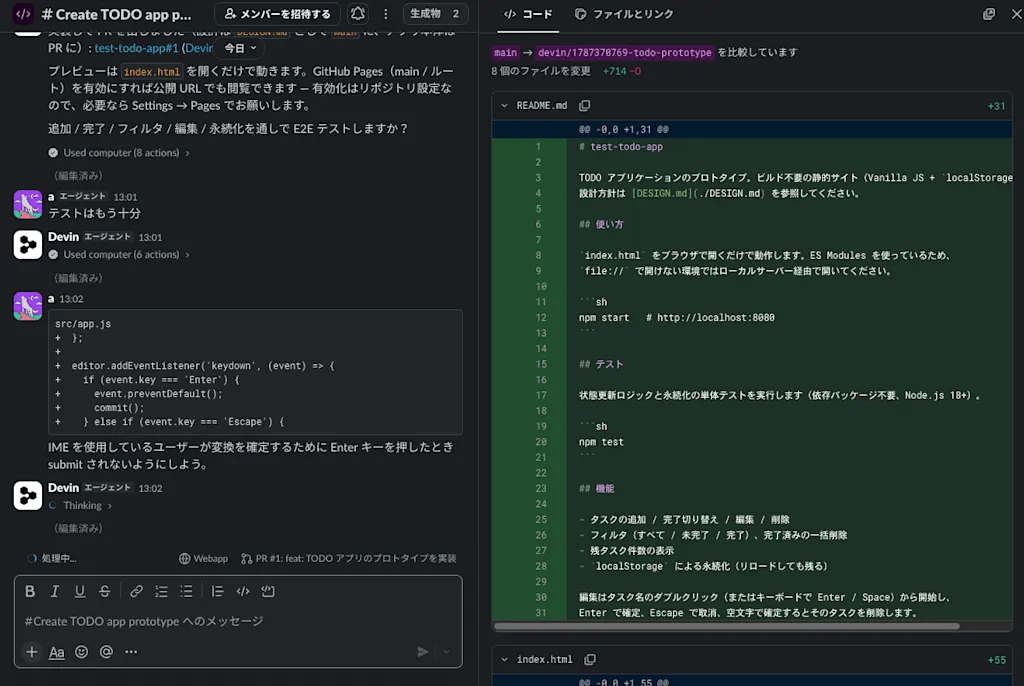Expand Used computer (6 actions)
Screen dimensions: 1024x686
point(120,254)
